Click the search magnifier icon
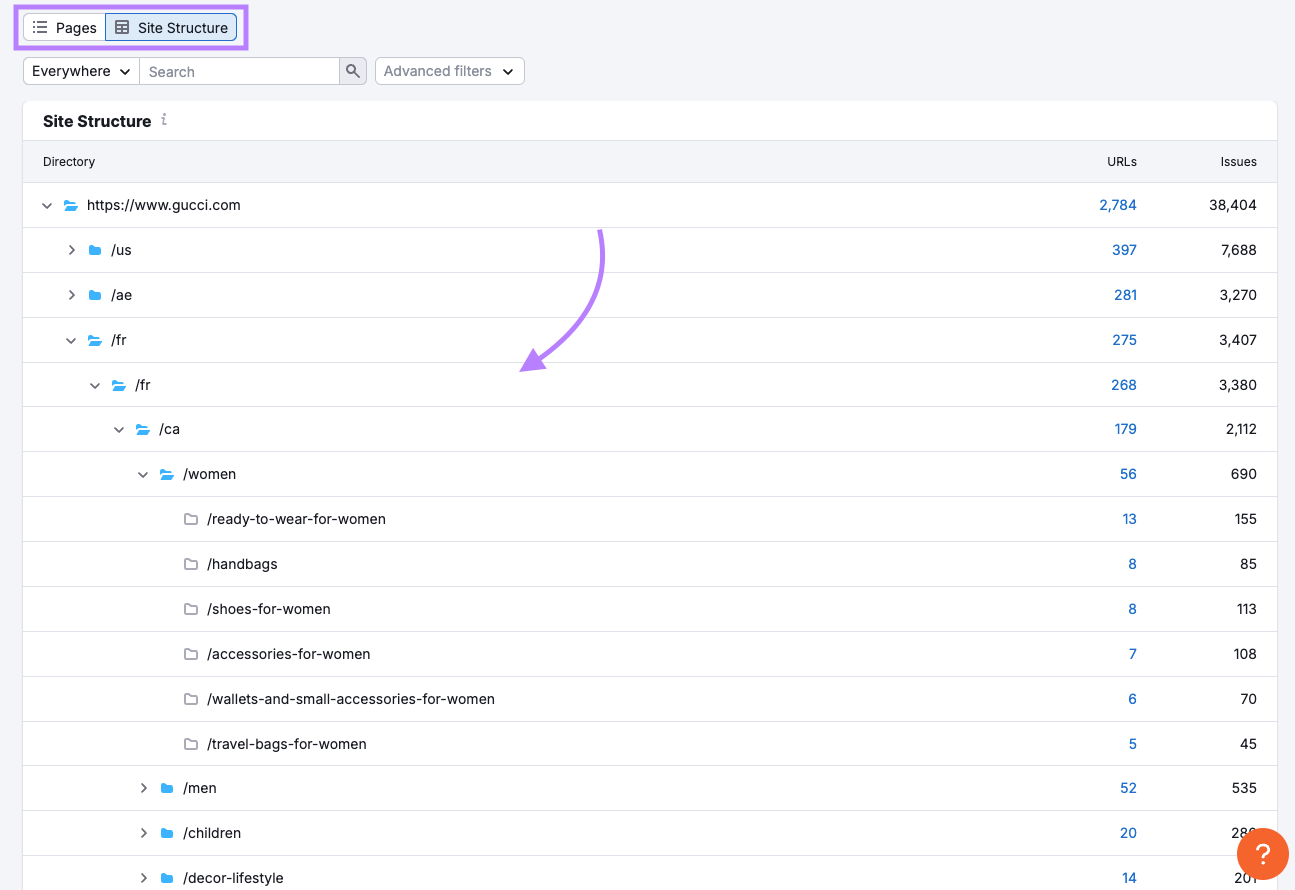 353,71
